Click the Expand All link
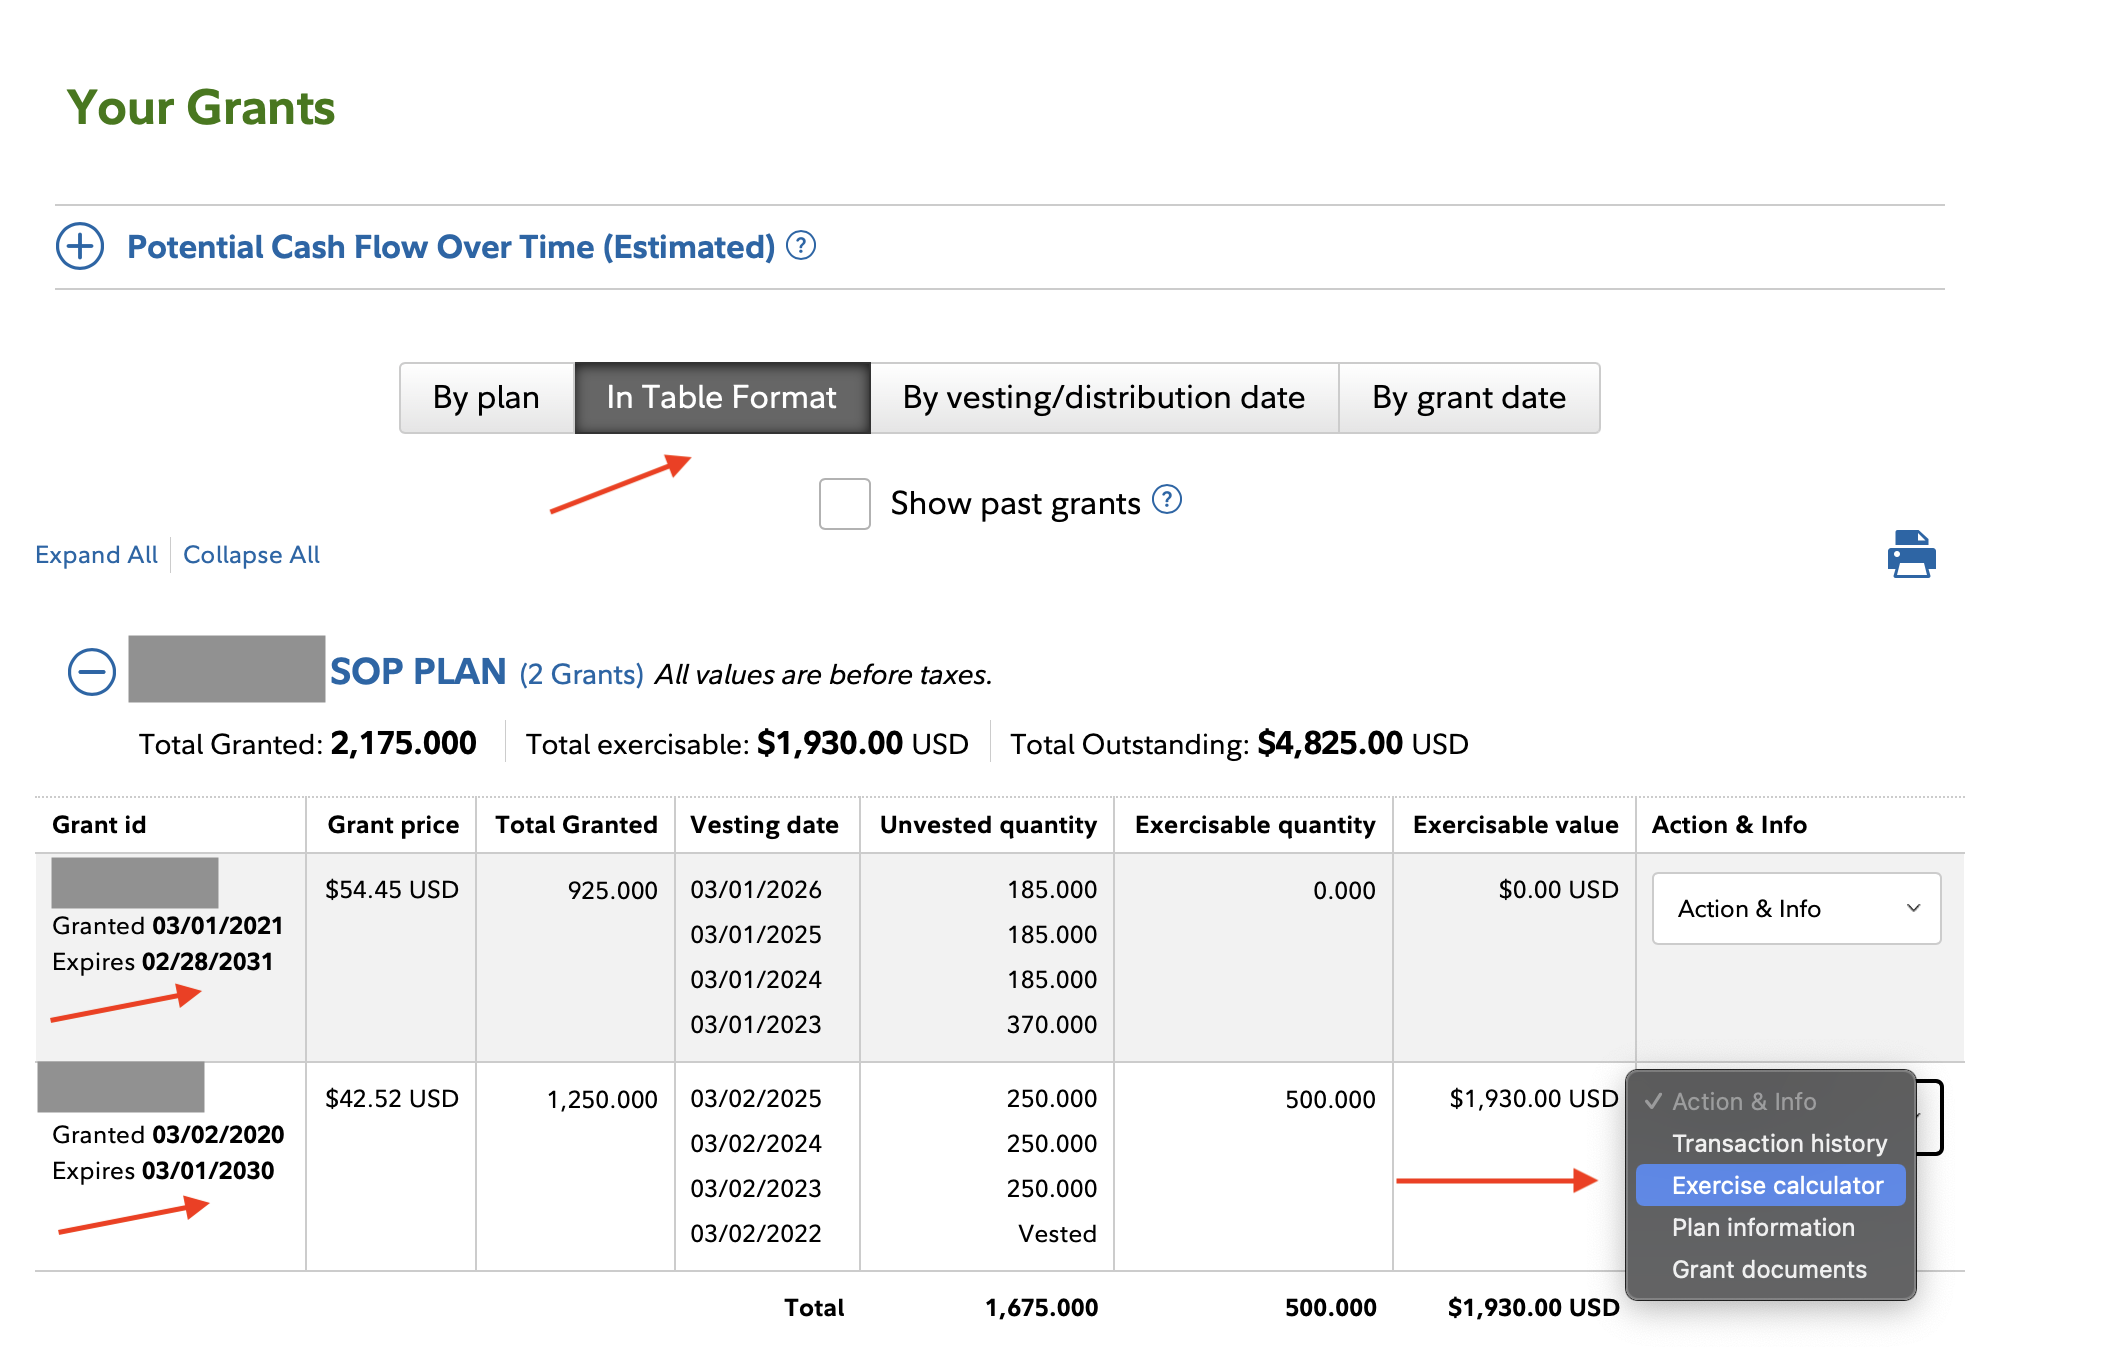The image size is (2126, 1364). 96,555
